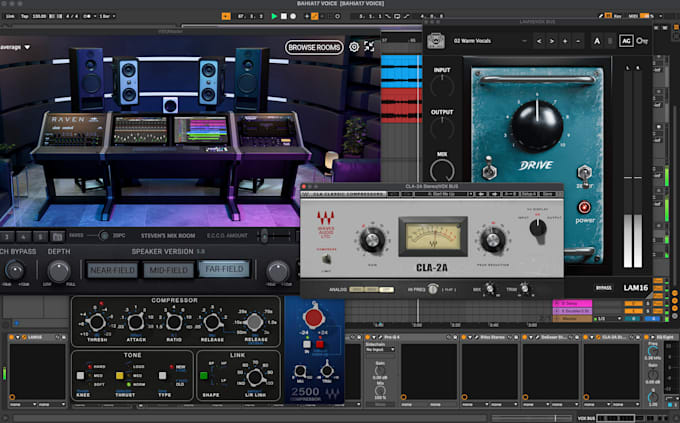
Task: Click the 4 / 4 time signature field
Action: pyautogui.click(x=71, y=16)
